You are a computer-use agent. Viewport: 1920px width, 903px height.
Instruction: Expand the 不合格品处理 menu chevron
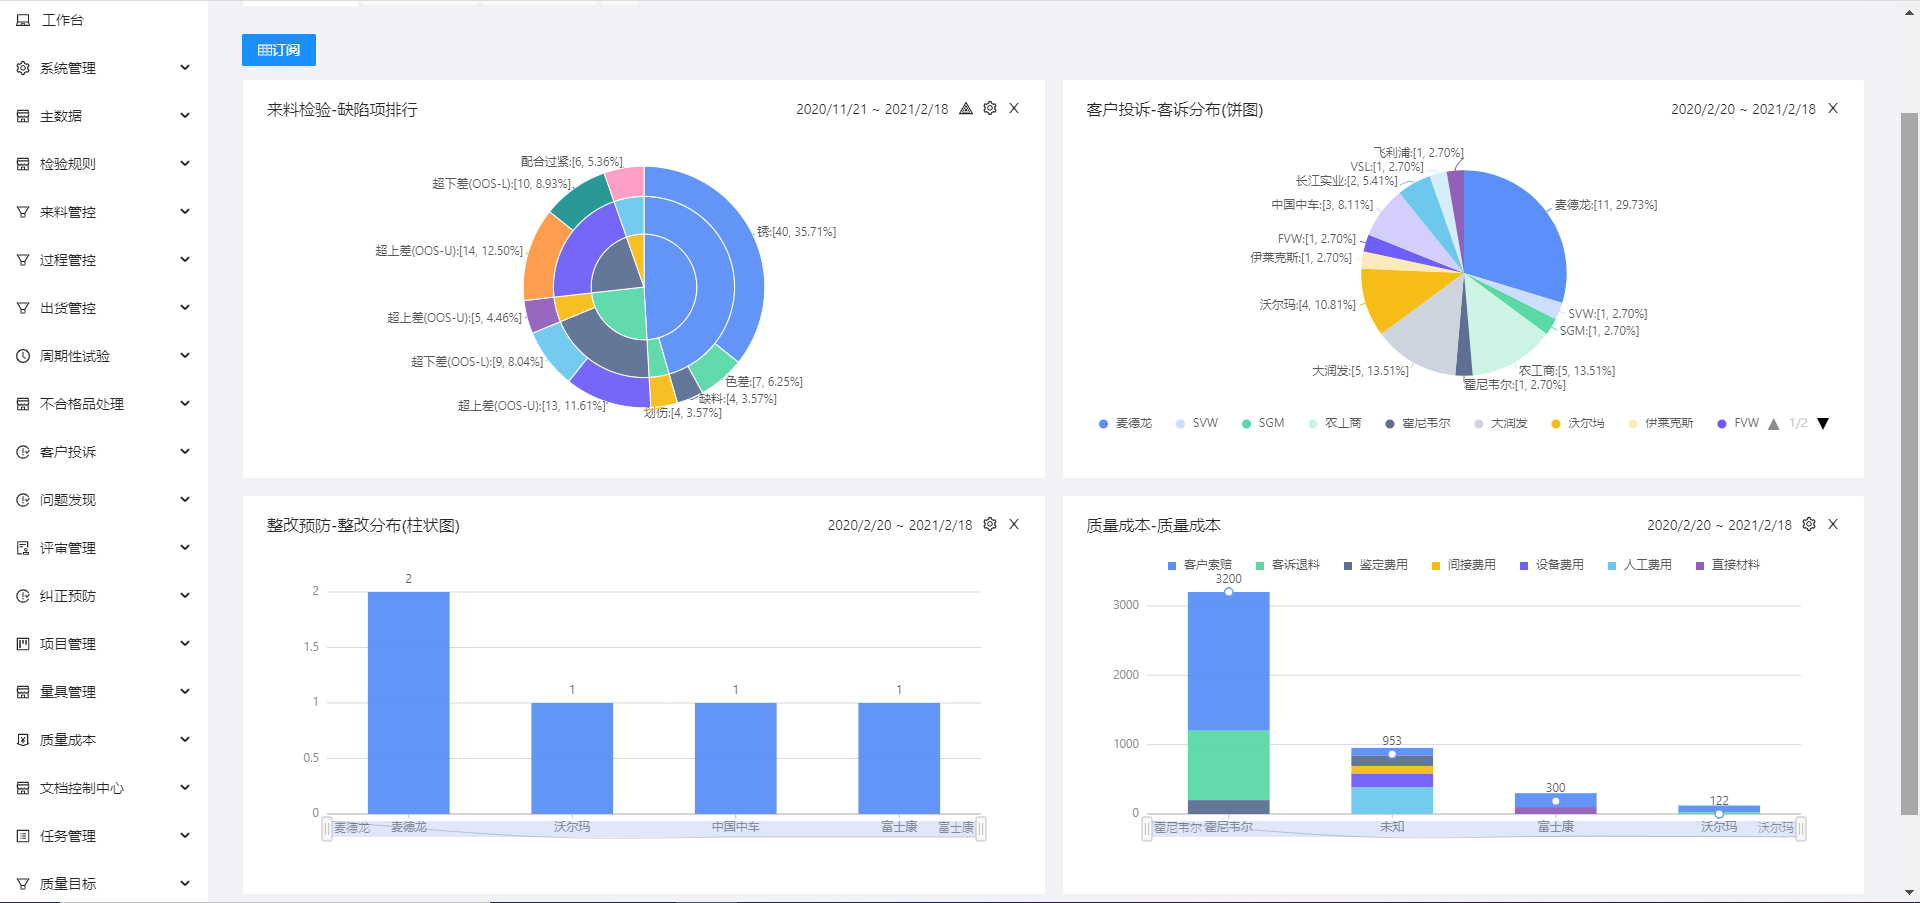(185, 404)
